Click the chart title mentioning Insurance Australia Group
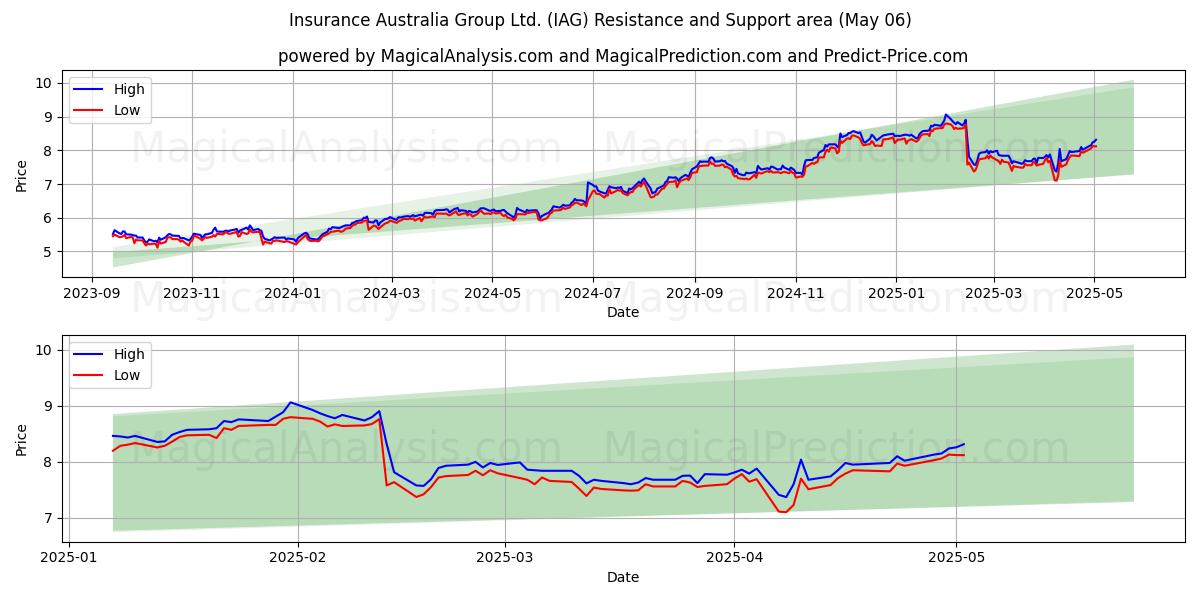 (600, 20)
